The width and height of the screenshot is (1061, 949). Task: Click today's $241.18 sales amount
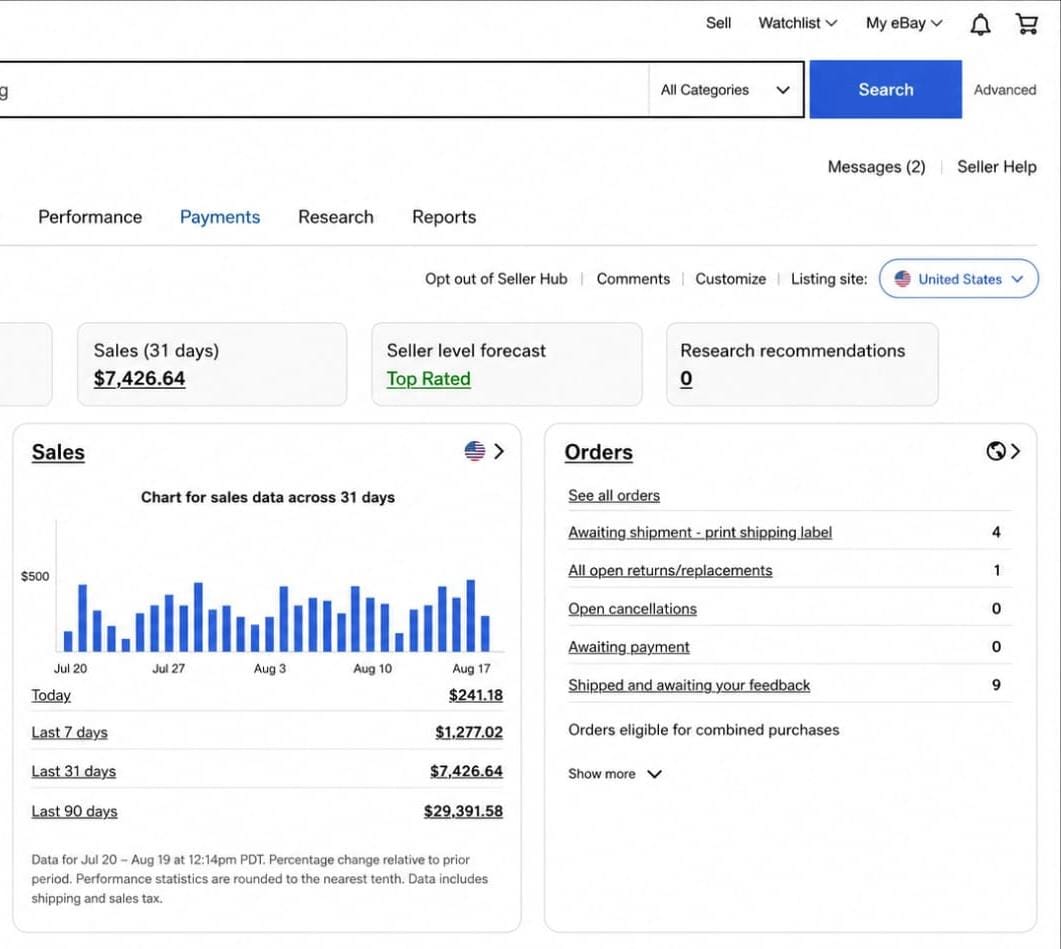(476, 695)
